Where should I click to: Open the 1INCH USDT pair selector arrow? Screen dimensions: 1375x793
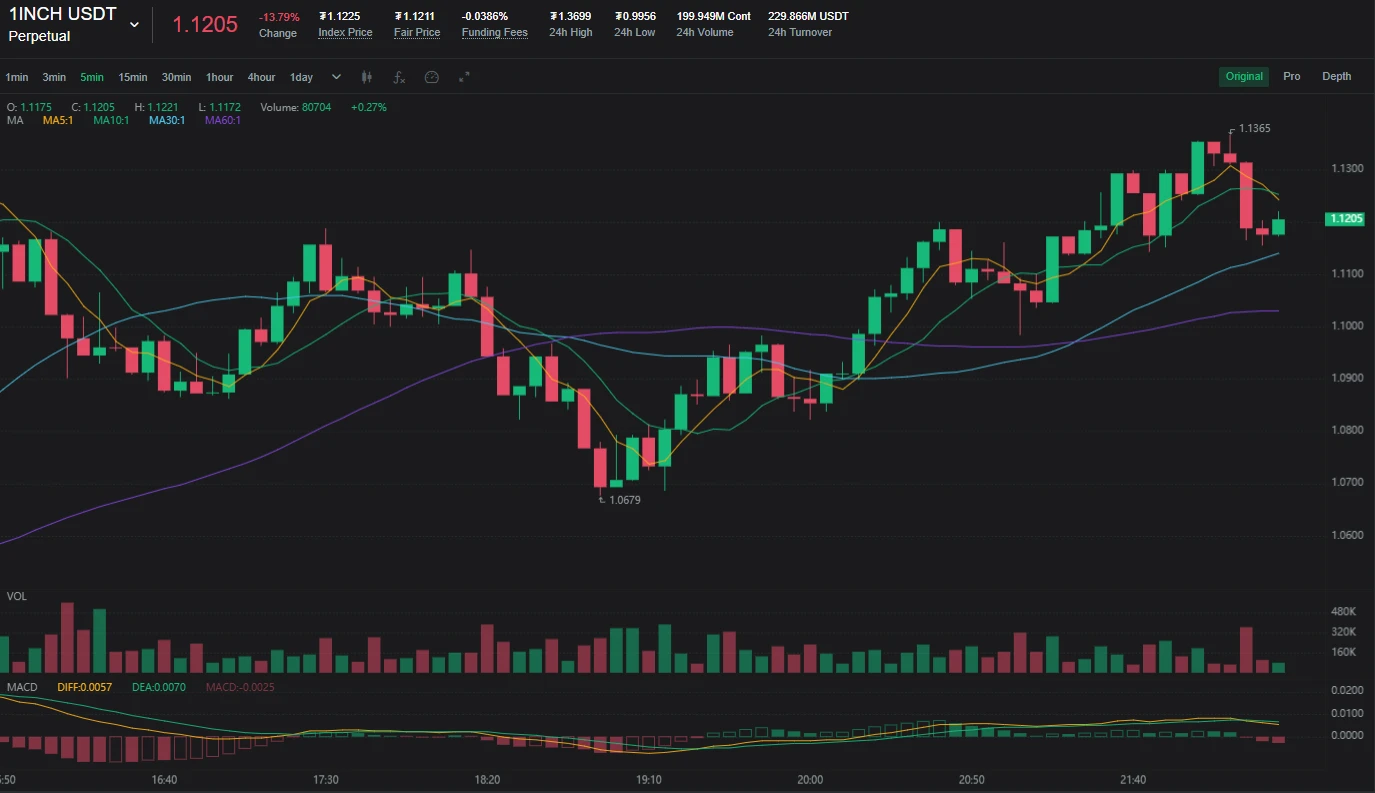pos(134,25)
